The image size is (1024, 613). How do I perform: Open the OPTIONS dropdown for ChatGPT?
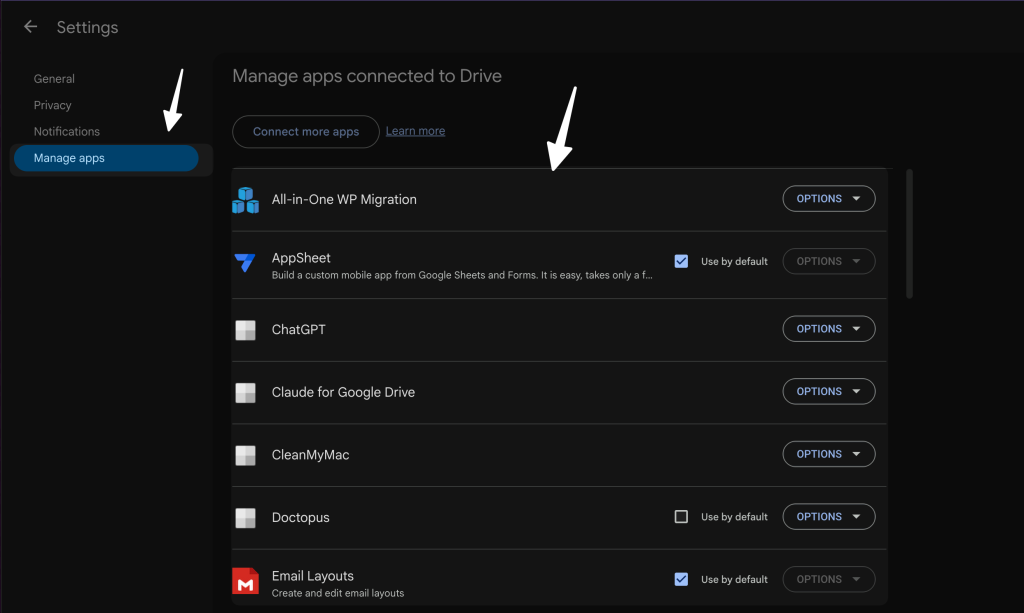[x=828, y=328]
